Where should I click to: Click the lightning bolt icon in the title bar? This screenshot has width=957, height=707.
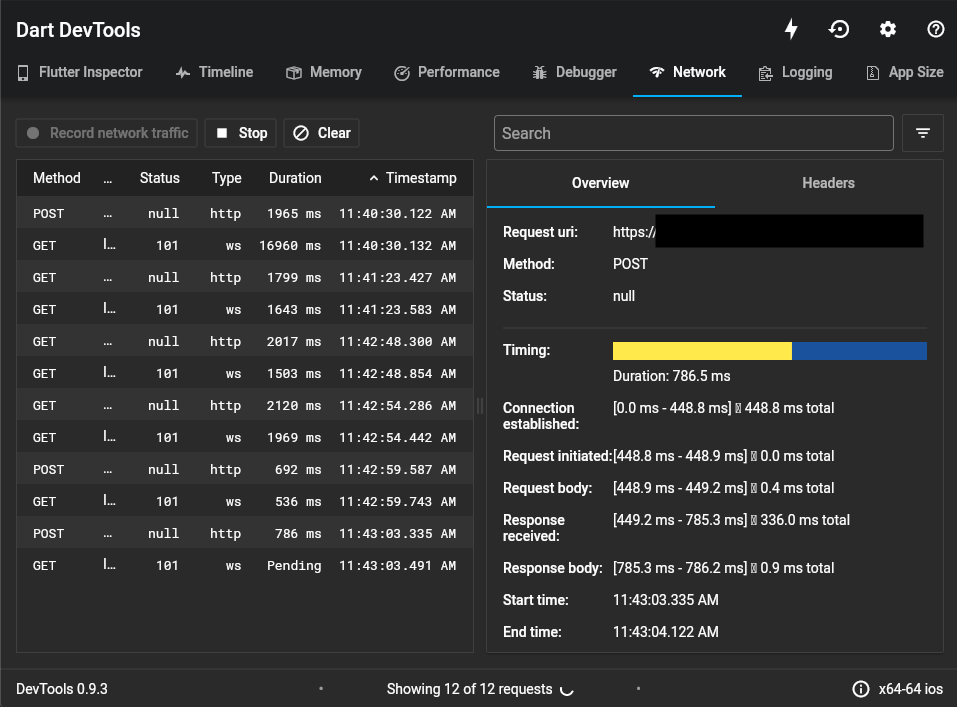[x=791, y=29]
